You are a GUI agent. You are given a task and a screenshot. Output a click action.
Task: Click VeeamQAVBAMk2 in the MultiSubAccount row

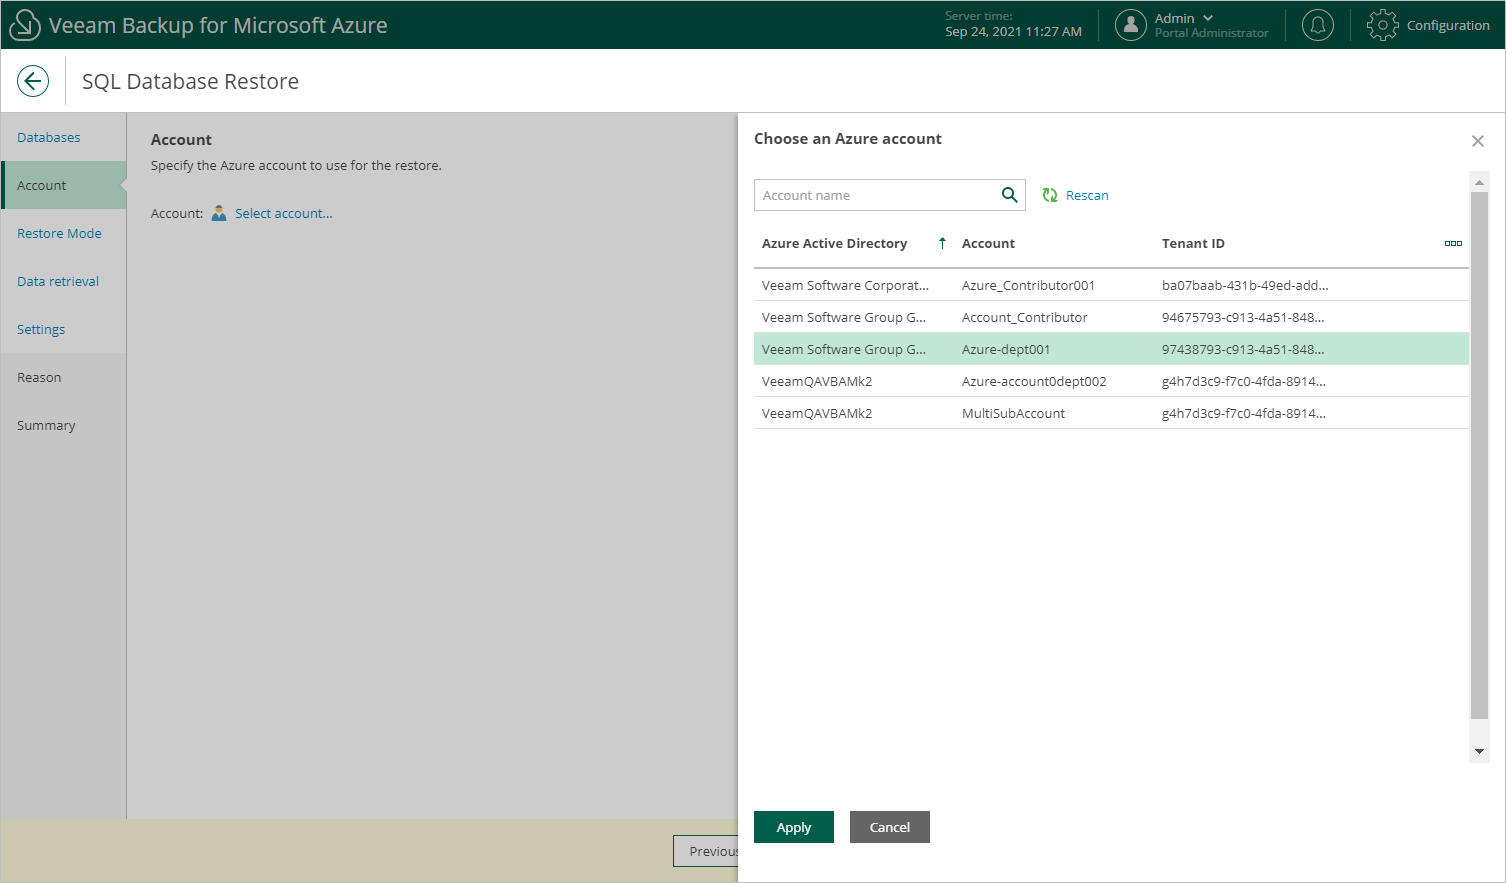click(817, 413)
